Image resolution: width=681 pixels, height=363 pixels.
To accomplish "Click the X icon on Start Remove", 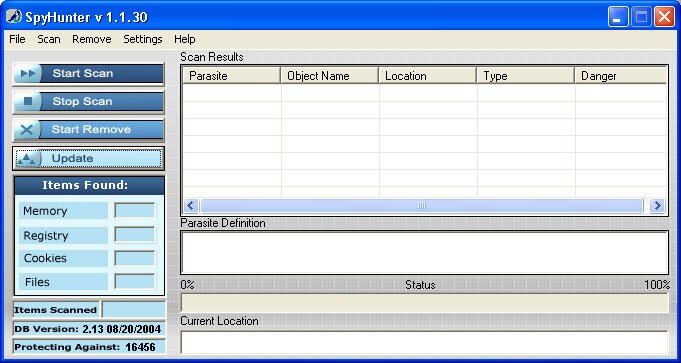I will [x=27, y=129].
